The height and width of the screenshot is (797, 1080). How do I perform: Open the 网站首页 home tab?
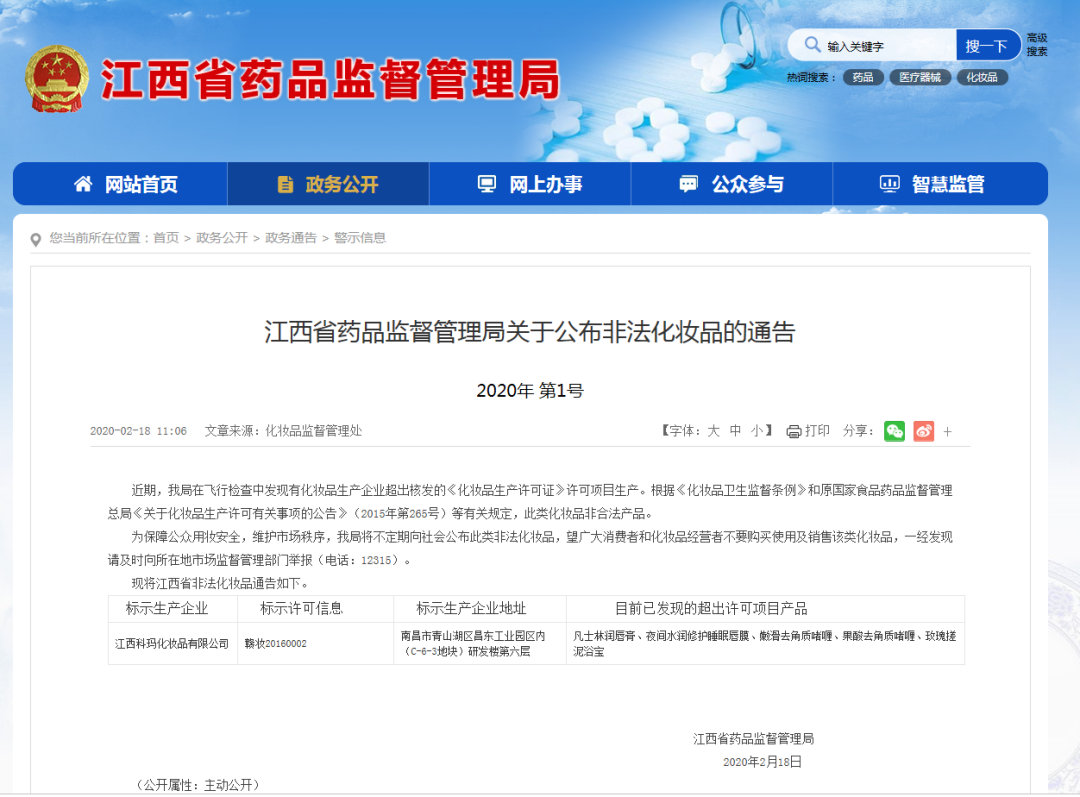pos(126,184)
